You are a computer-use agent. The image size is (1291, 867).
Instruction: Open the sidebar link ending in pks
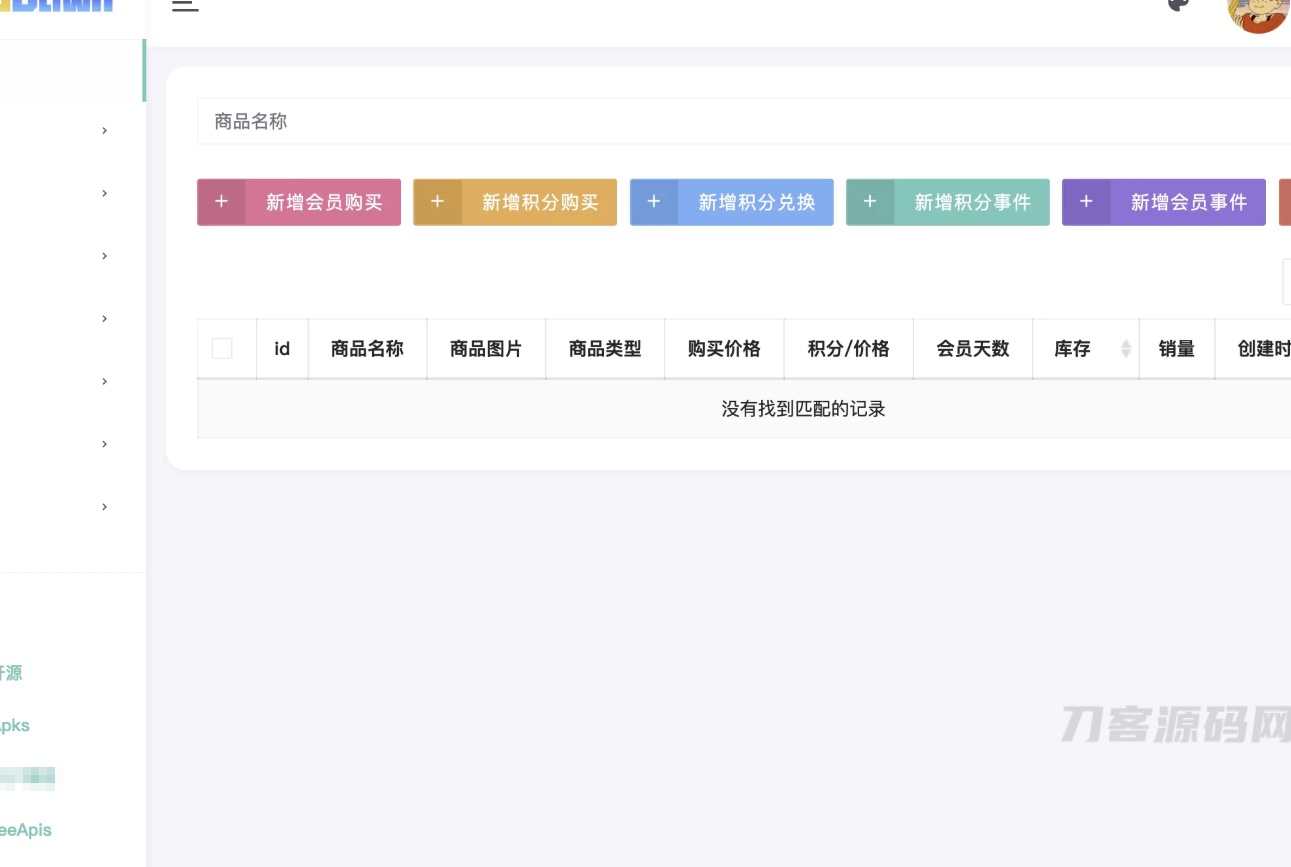coord(14,726)
